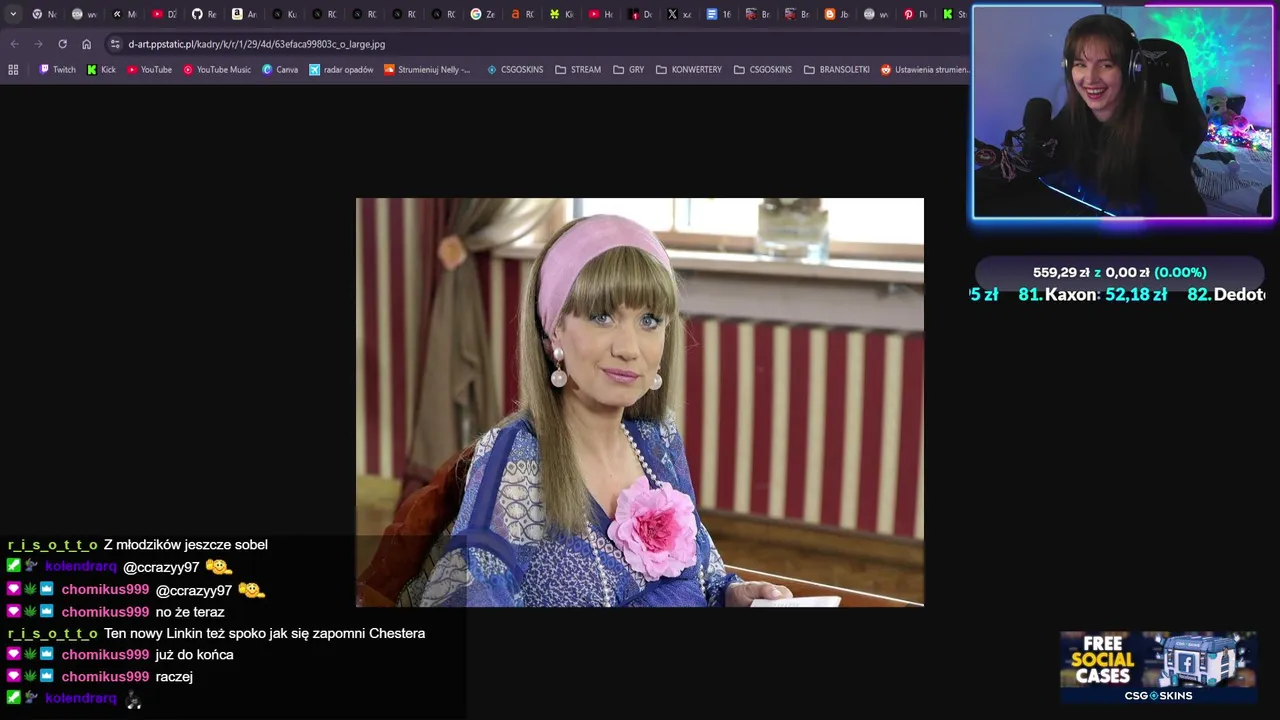Viewport: 1280px width, 720px height.
Task: Open the Kick bookmark
Action: tap(101, 70)
